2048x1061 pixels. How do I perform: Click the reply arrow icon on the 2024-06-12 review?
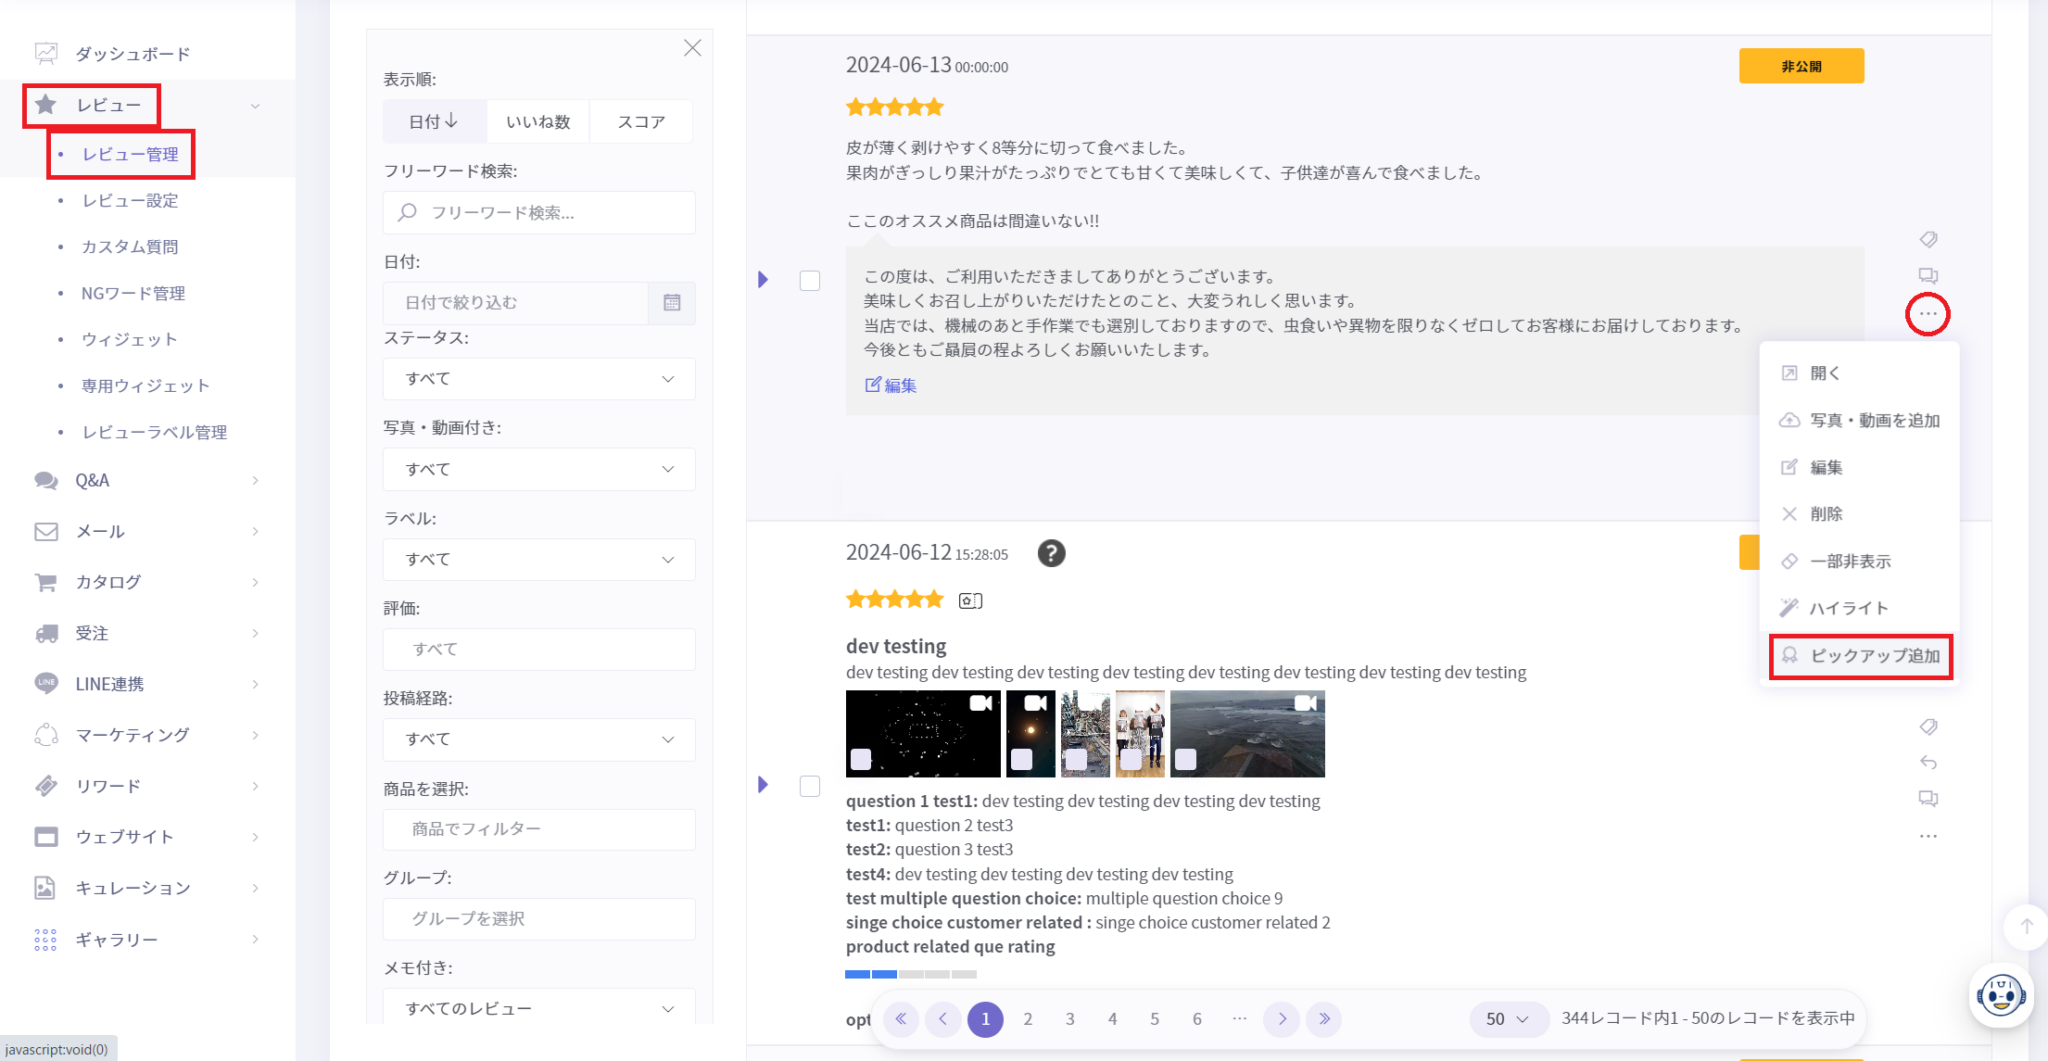[x=1928, y=763]
